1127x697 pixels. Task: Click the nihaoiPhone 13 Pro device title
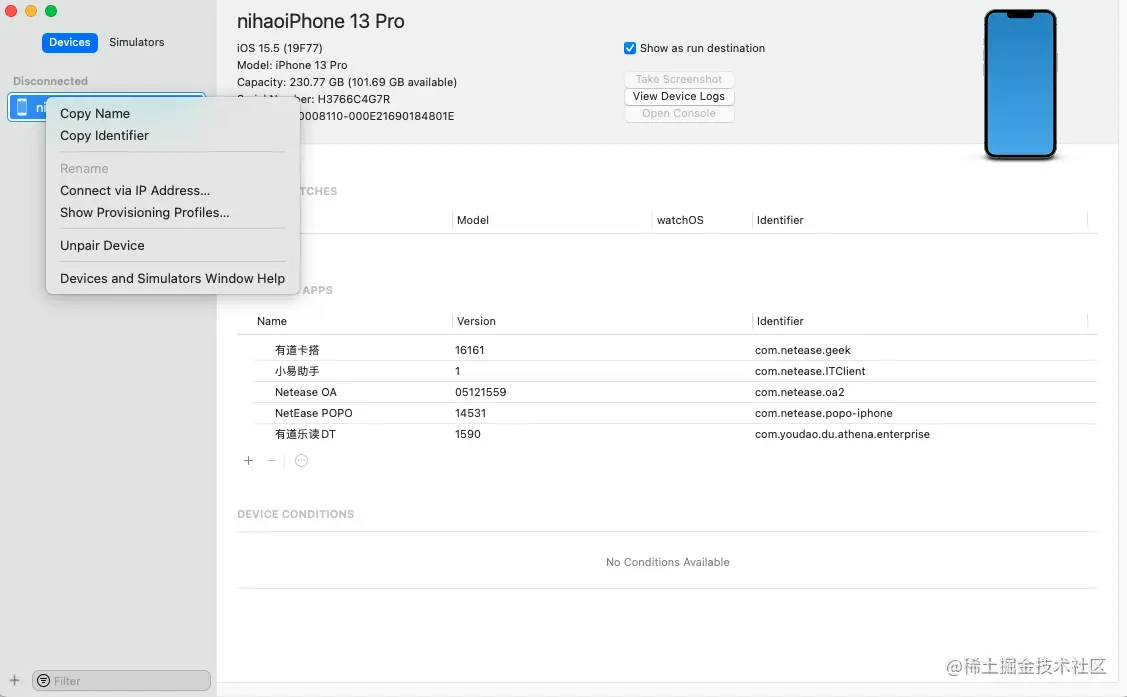coord(321,22)
